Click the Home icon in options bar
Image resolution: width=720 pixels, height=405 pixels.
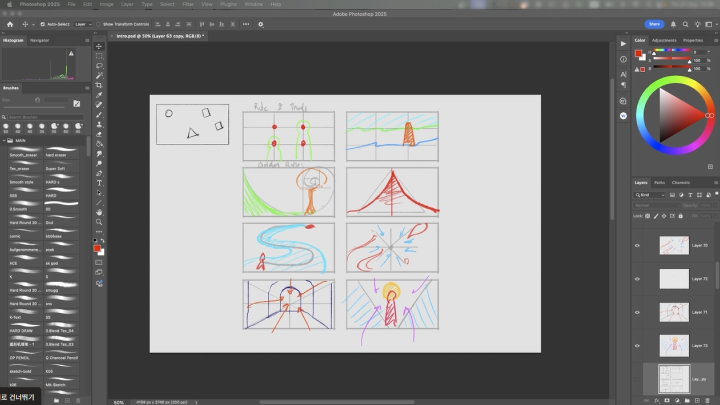[8, 23]
